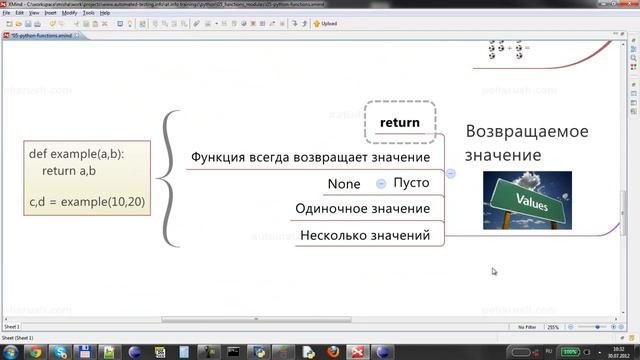Select the Одиночное значение topic
Viewport: 640px width, 360px height.
tap(362, 209)
